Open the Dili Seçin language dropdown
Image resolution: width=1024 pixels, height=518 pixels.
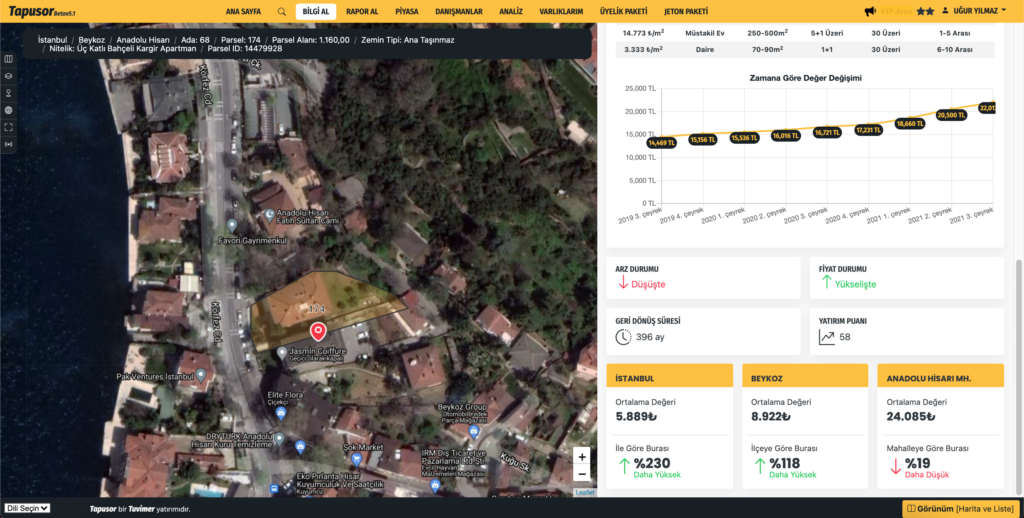click(28, 508)
